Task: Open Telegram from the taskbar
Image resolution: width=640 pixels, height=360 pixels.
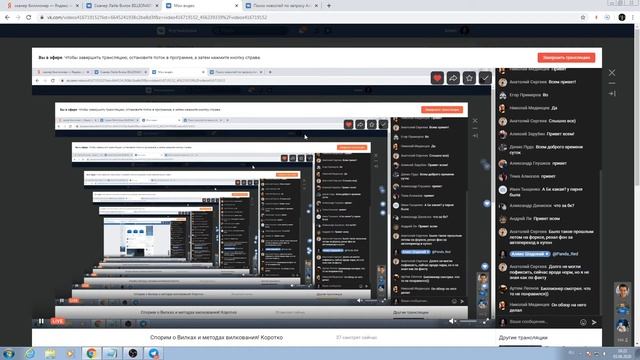Action: pos(153,353)
